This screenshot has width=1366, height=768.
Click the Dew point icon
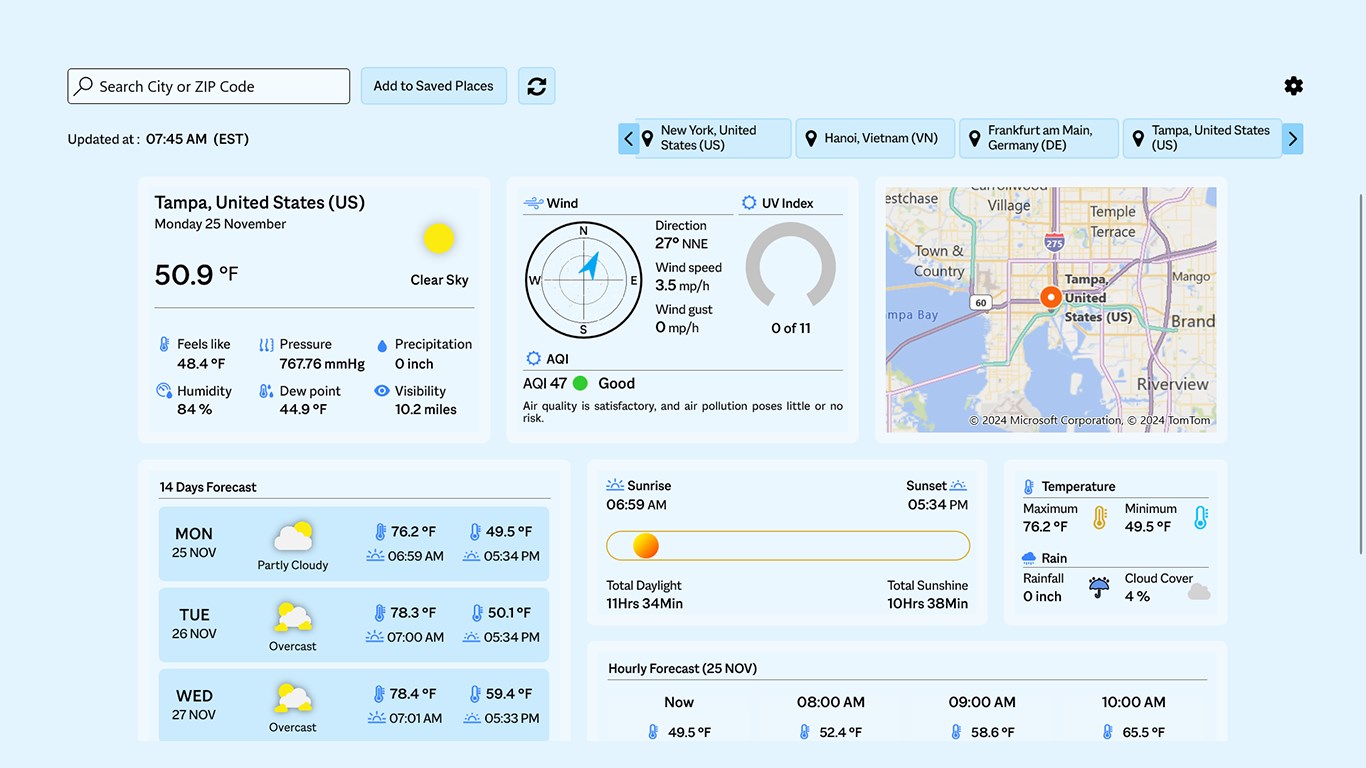[x=268, y=391]
